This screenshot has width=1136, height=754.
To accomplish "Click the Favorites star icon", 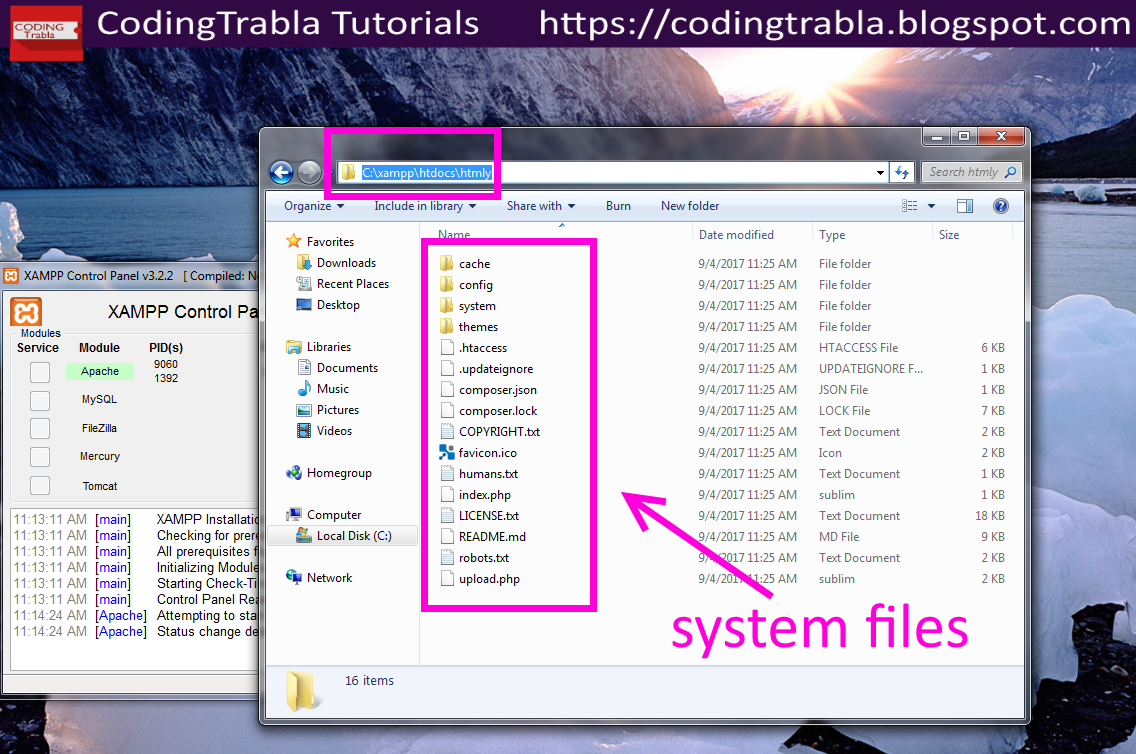I will tap(293, 241).
